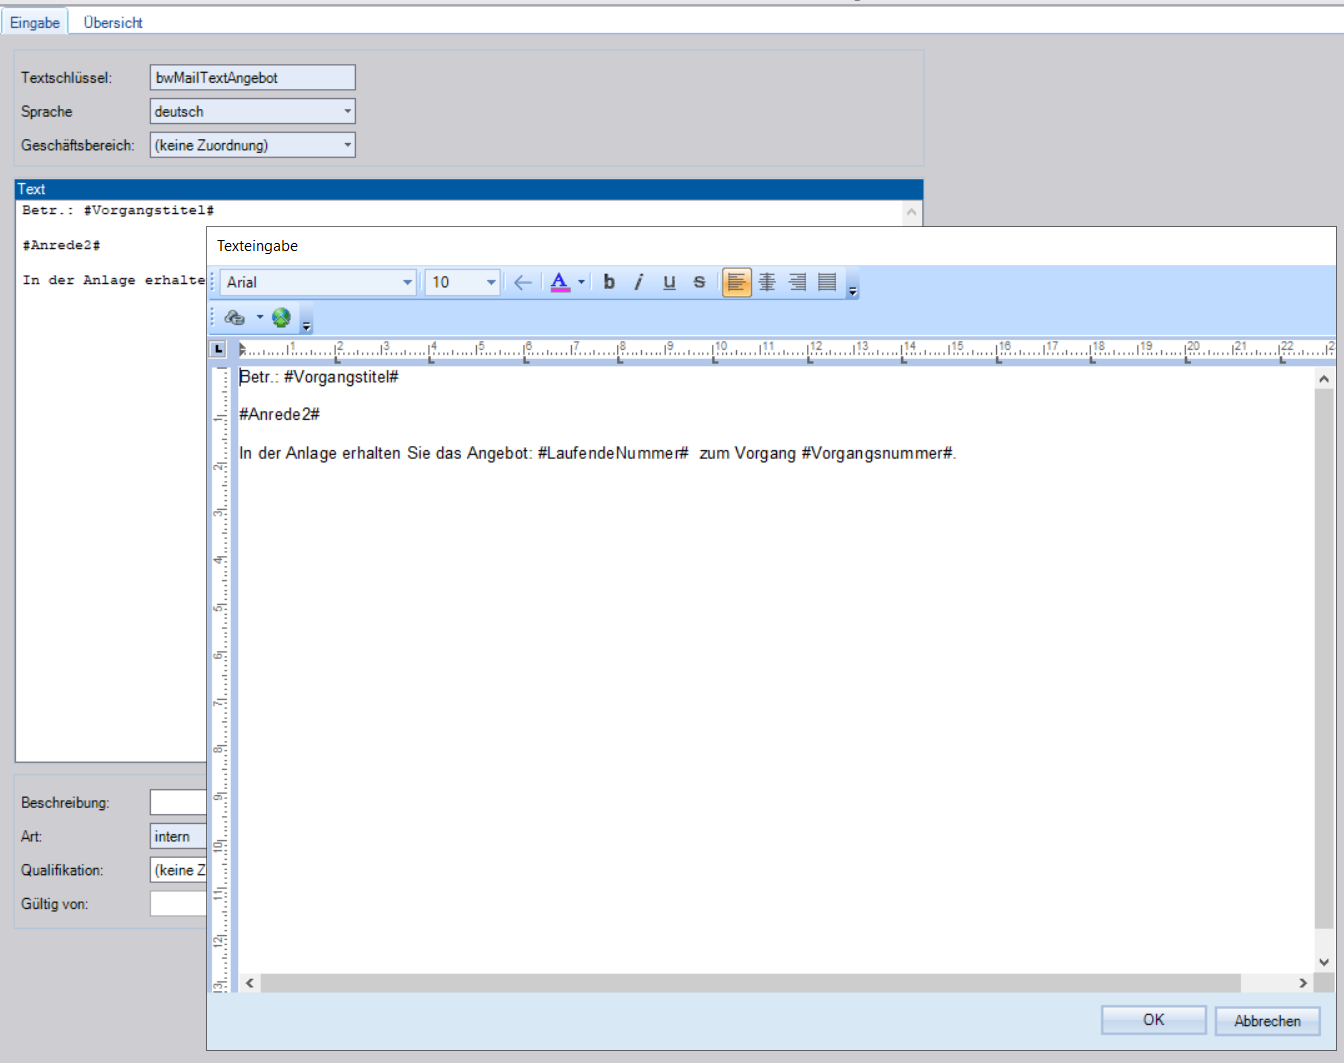Image resolution: width=1344 pixels, height=1063 pixels.
Task: Click the Abbrechen button
Action: pyautogui.click(x=1267, y=1021)
